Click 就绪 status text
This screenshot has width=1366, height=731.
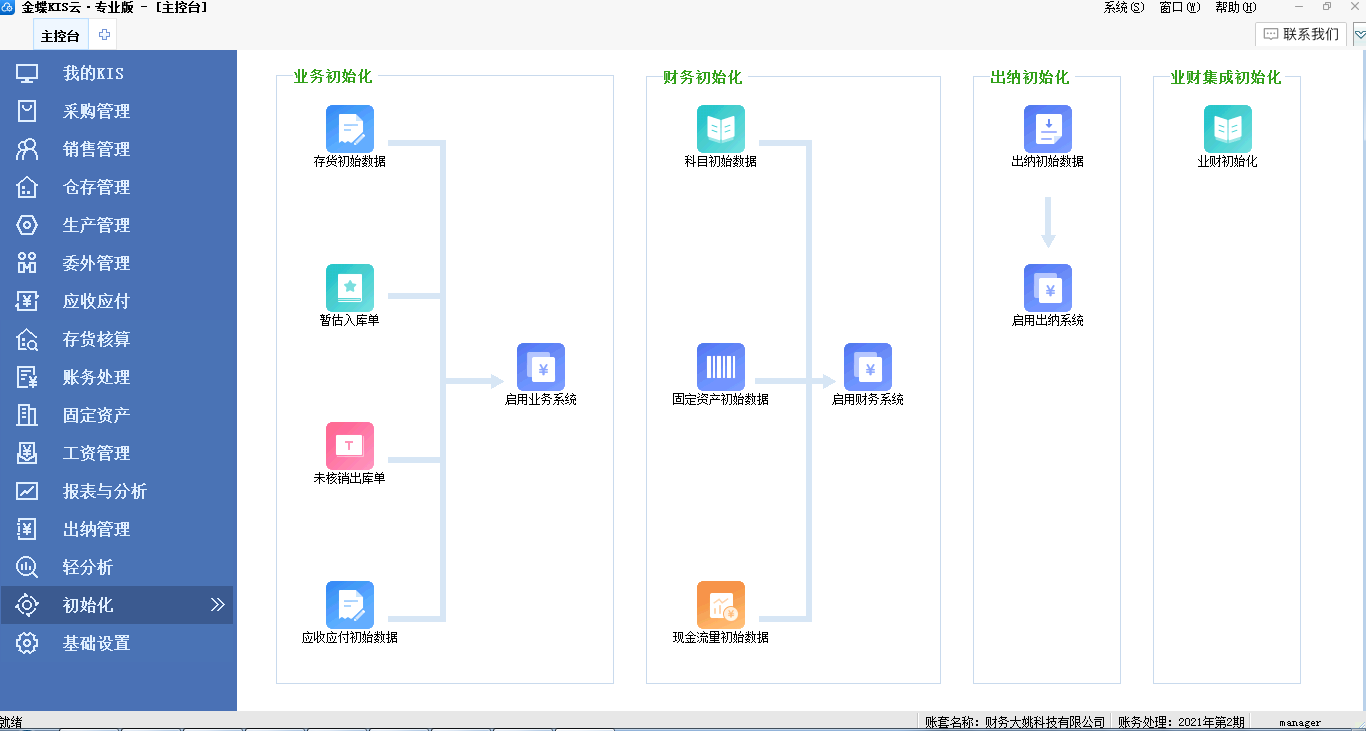tap(11, 722)
